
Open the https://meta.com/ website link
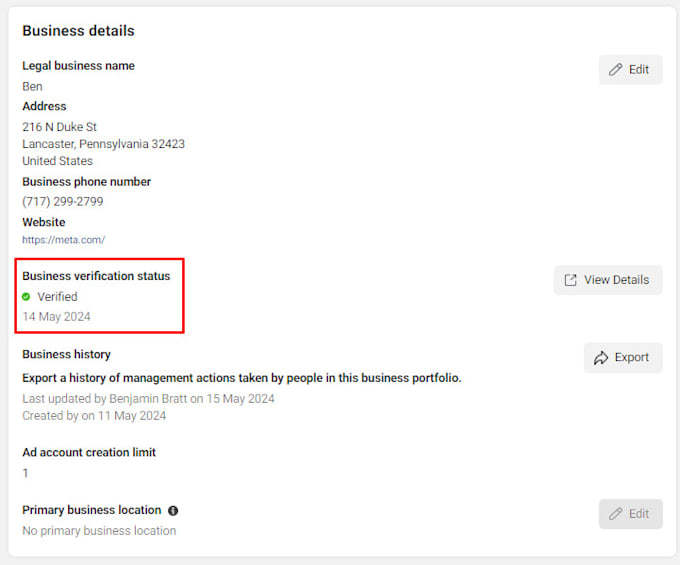[63, 240]
